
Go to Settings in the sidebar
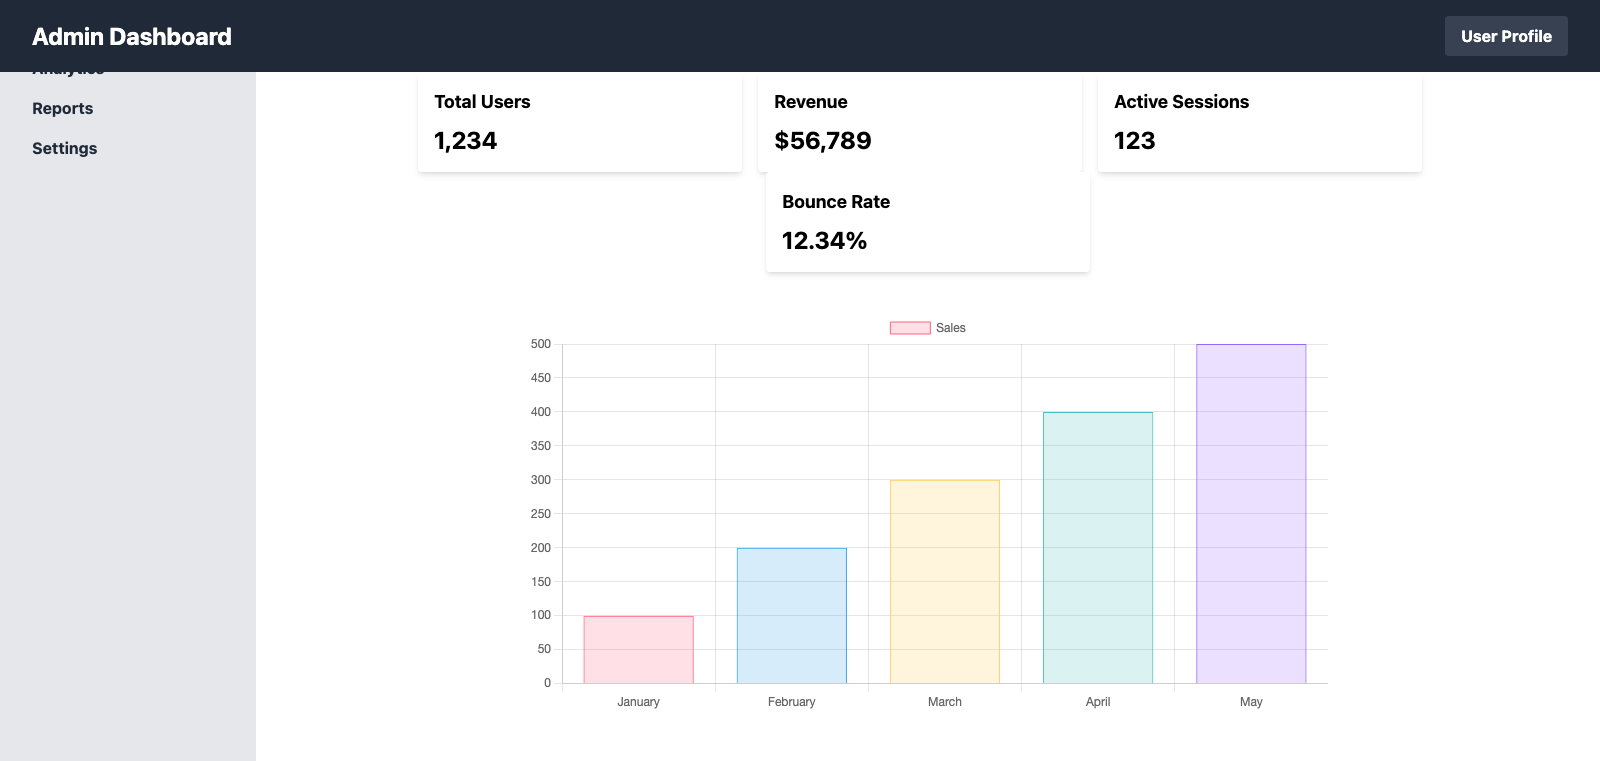64,149
